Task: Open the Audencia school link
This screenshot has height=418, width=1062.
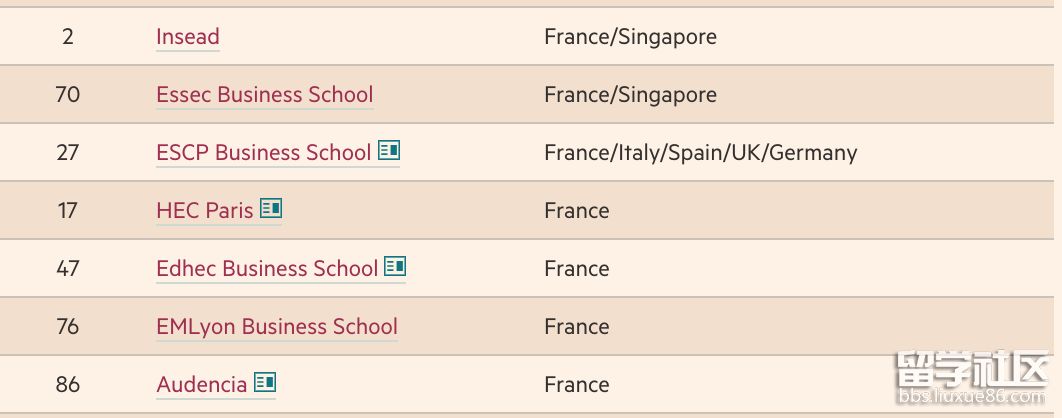Action: point(202,385)
